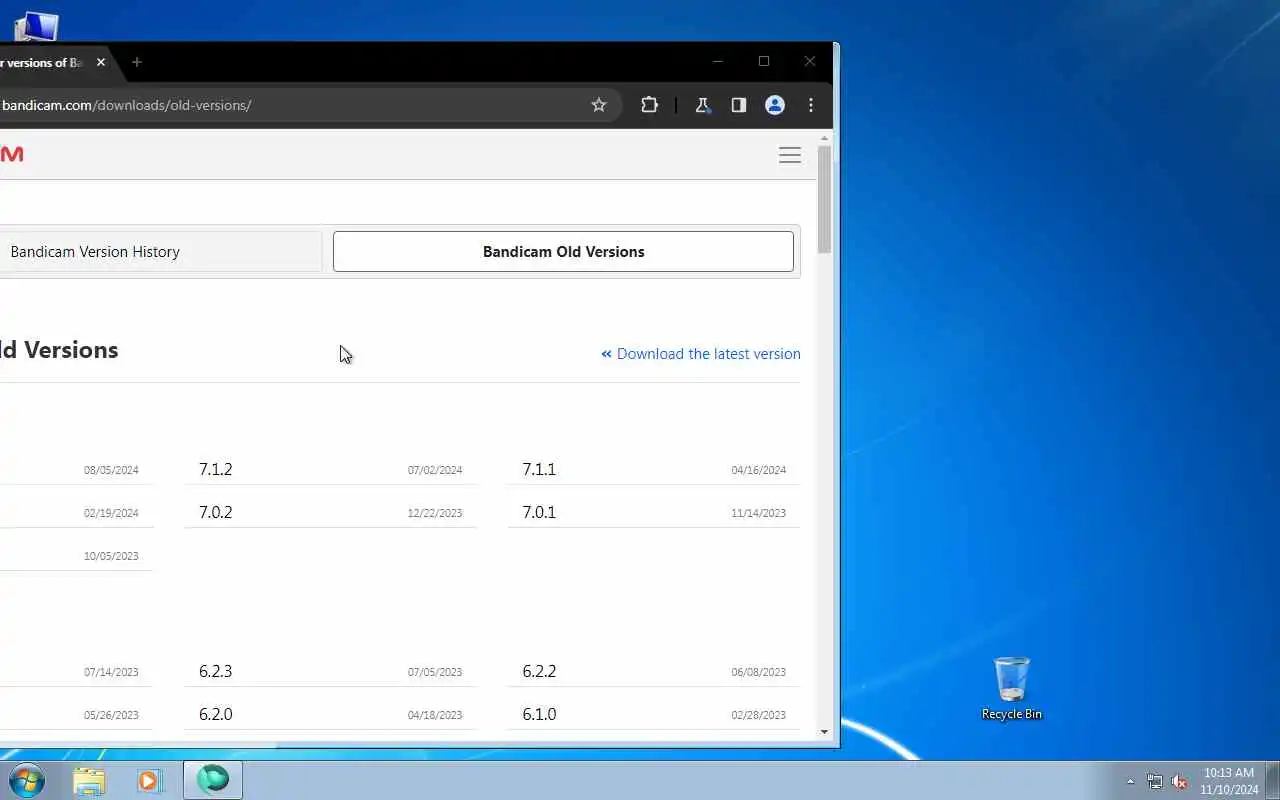Screen dimensions: 1280x800
Task: Open a new browser tab
Action: (137, 62)
